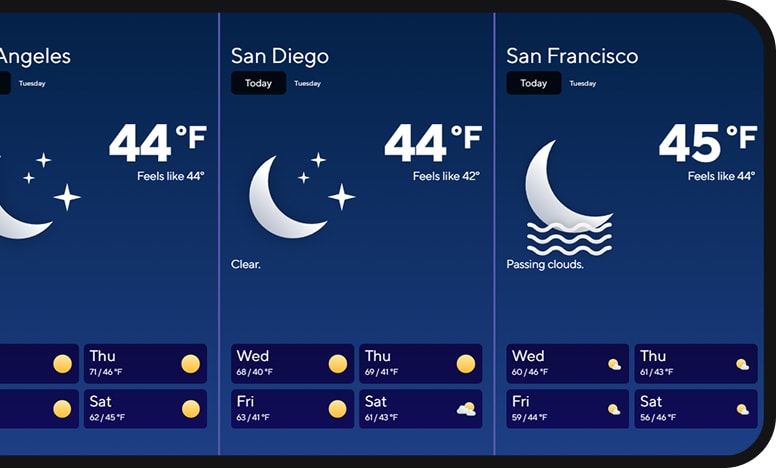This screenshot has width=776, height=468.
Task: Click the San Francisco city title
Action: point(572,56)
